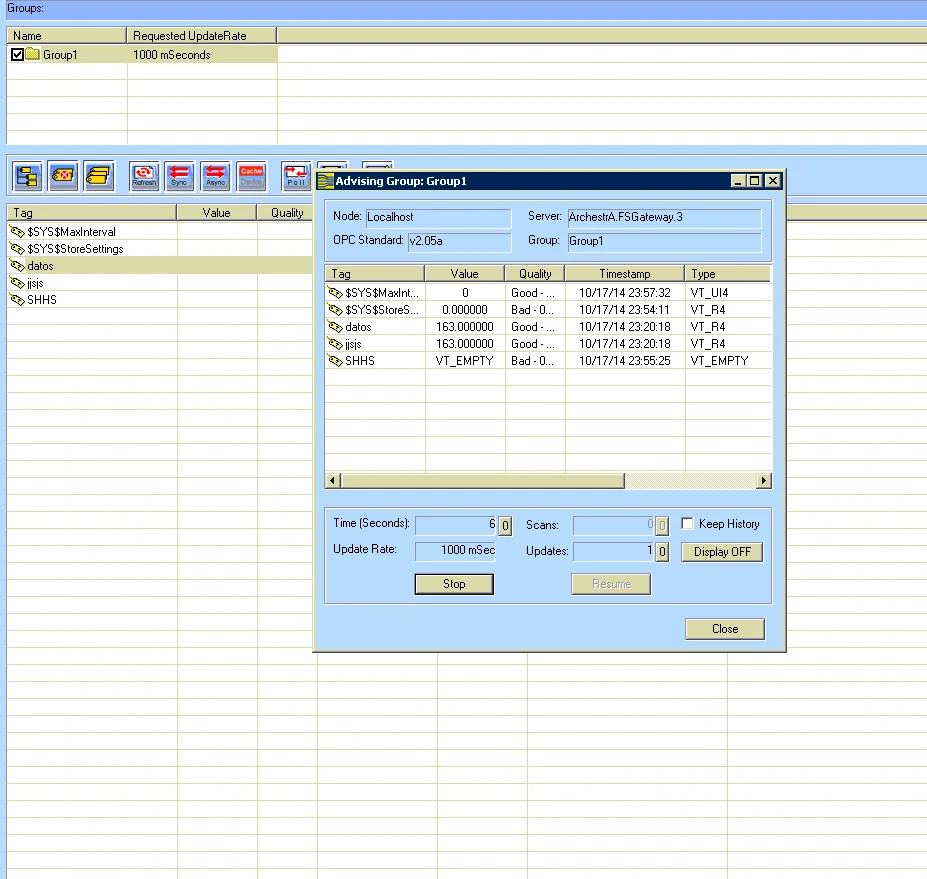Select $SYS$StoreS... row in the dialog

click(548, 310)
